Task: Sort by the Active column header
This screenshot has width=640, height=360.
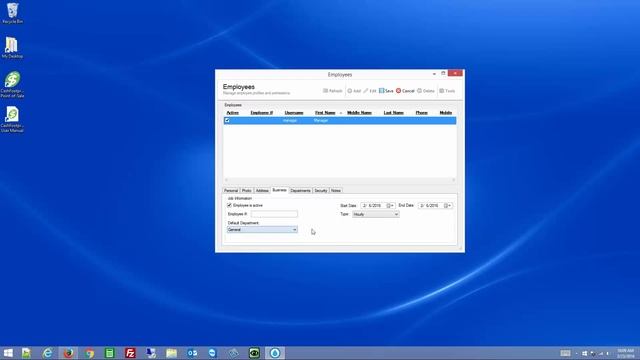Action: tap(233, 113)
